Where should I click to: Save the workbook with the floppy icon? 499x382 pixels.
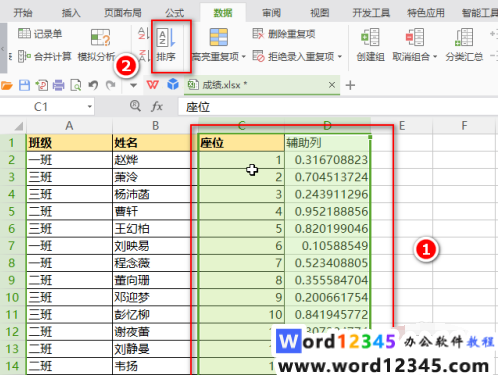pyautogui.click(x=24, y=86)
